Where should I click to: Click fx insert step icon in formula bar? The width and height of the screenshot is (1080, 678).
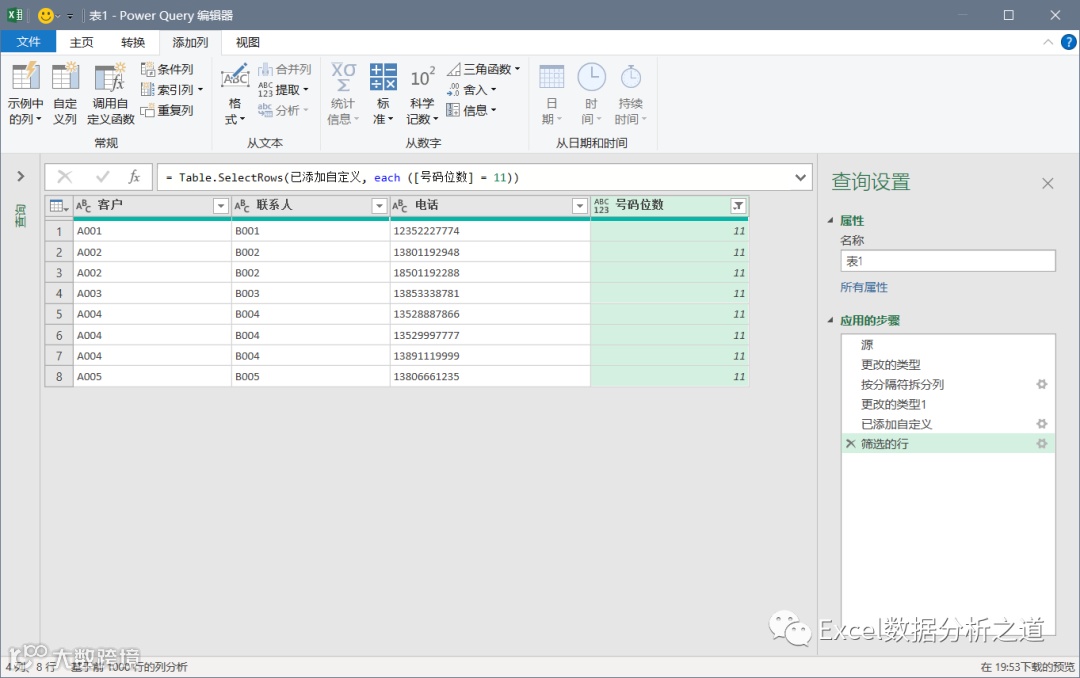(x=134, y=177)
